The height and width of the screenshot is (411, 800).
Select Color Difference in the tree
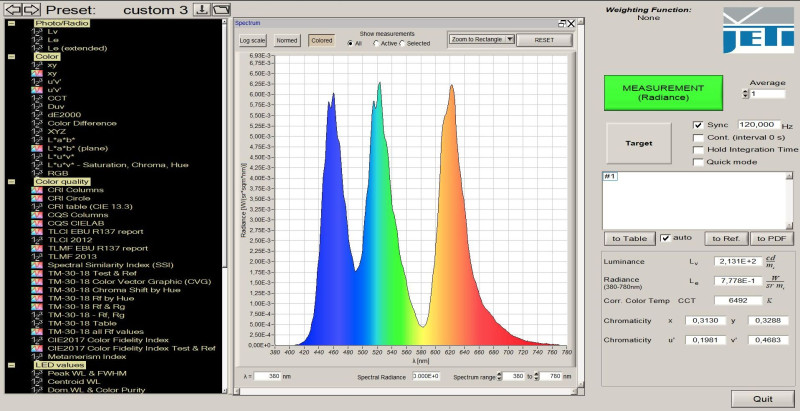click(x=82, y=123)
